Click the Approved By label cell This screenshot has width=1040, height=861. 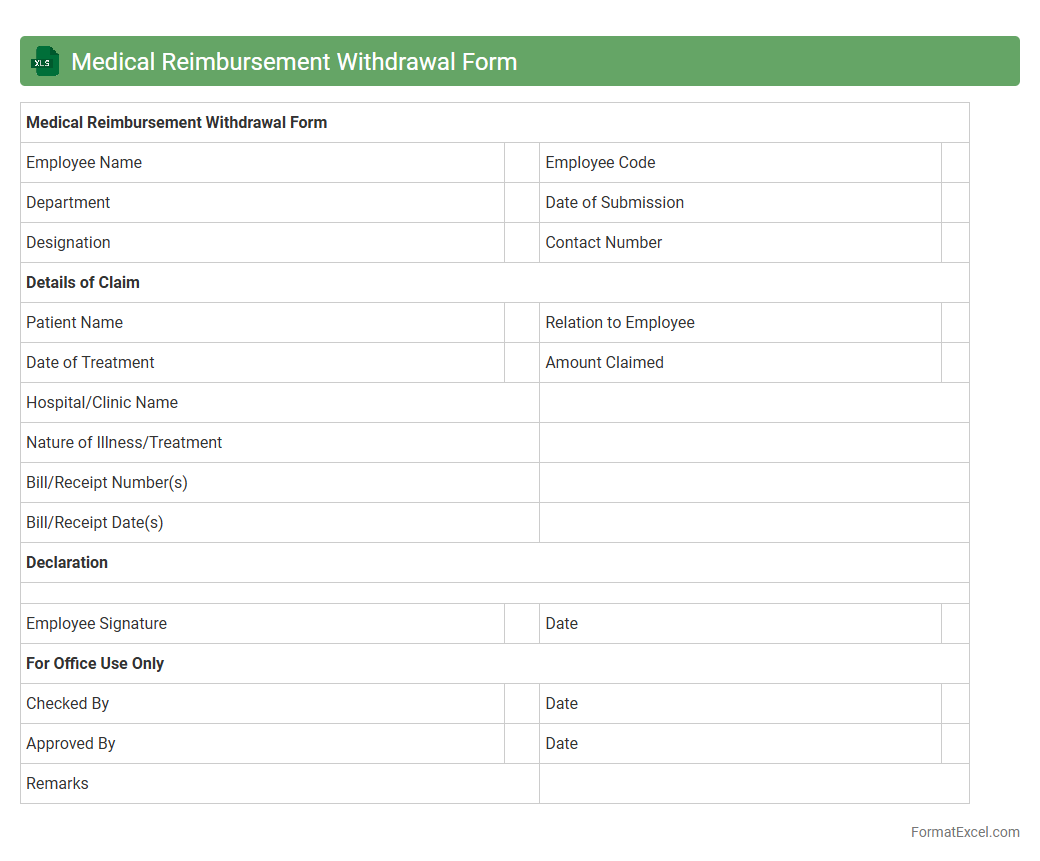coord(262,744)
